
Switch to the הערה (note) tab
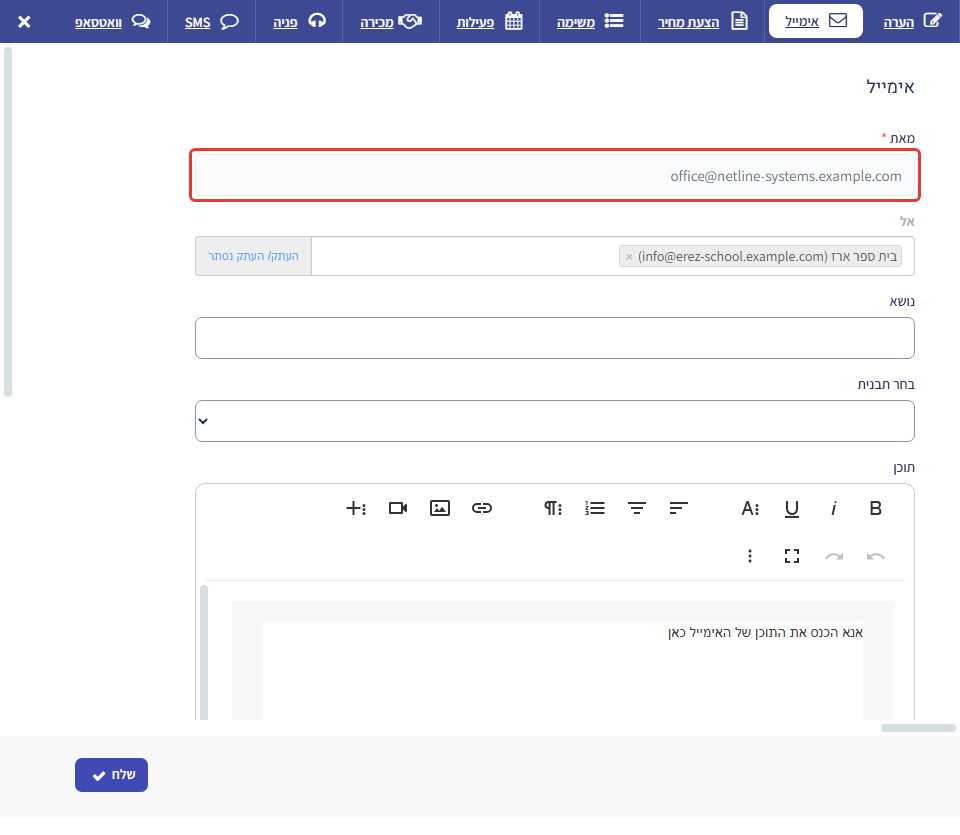912,21
